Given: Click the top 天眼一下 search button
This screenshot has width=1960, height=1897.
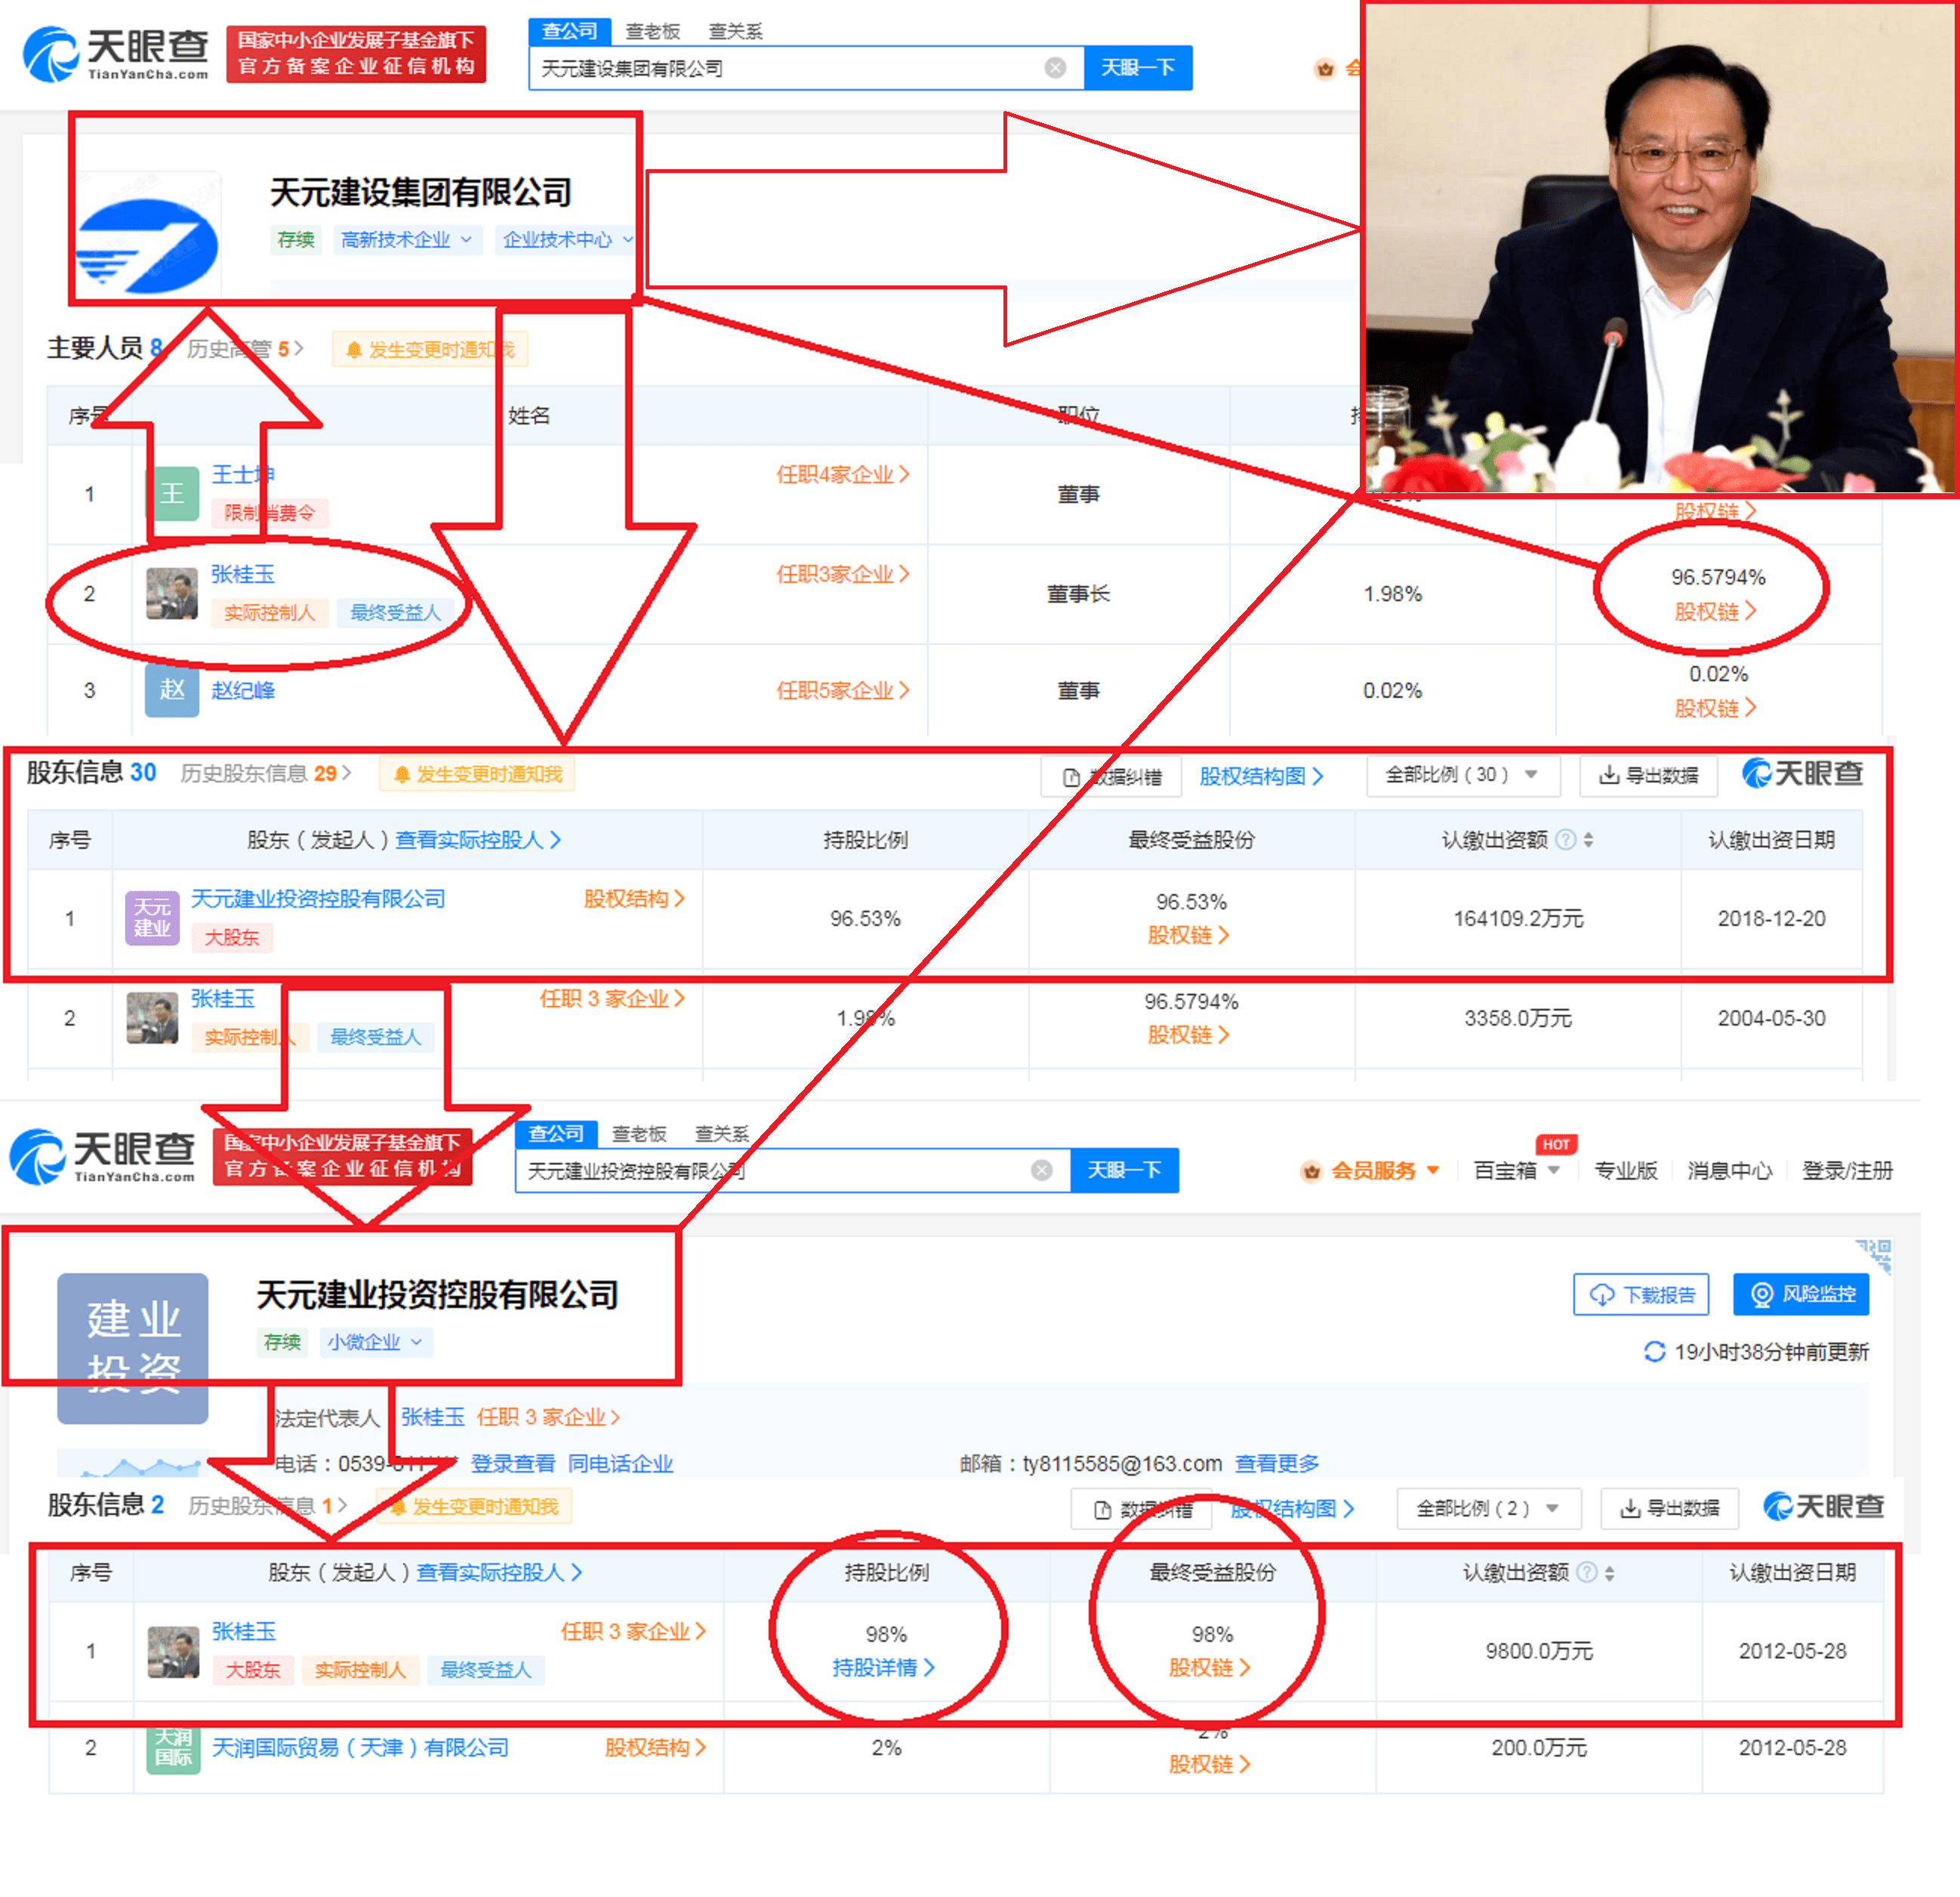Looking at the screenshot, I should (1137, 67).
